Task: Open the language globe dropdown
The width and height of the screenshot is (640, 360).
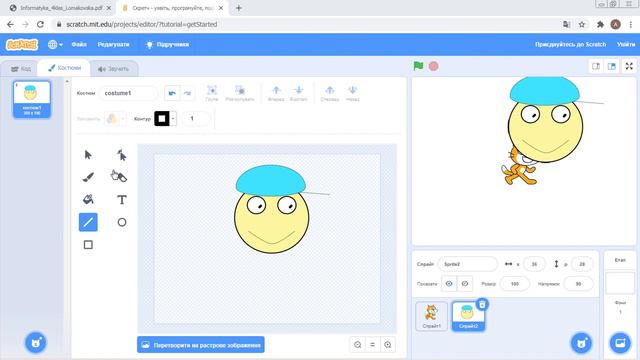Action: click(55, 44)
